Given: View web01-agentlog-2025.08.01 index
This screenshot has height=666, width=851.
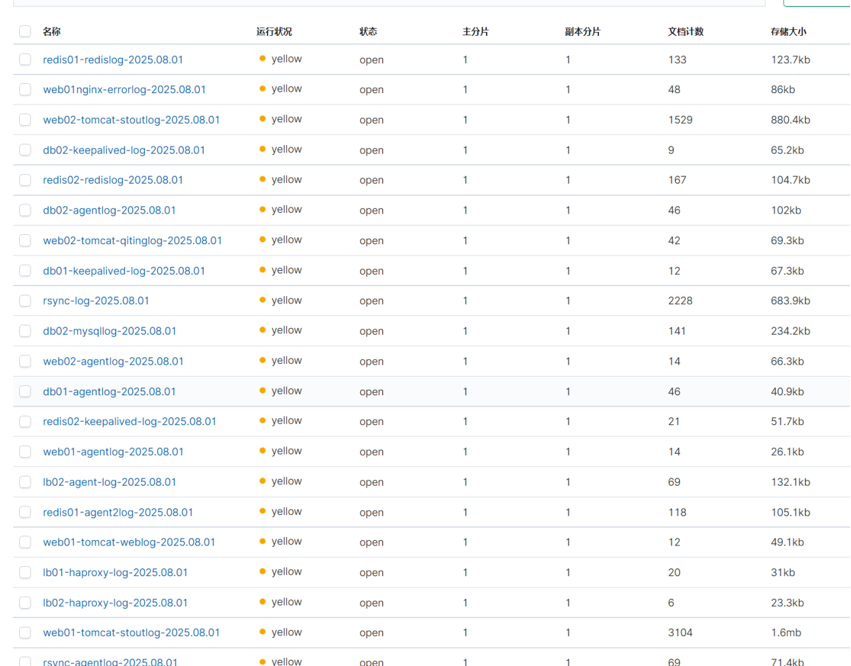Looking at the screenshot, I should point(113,452).
